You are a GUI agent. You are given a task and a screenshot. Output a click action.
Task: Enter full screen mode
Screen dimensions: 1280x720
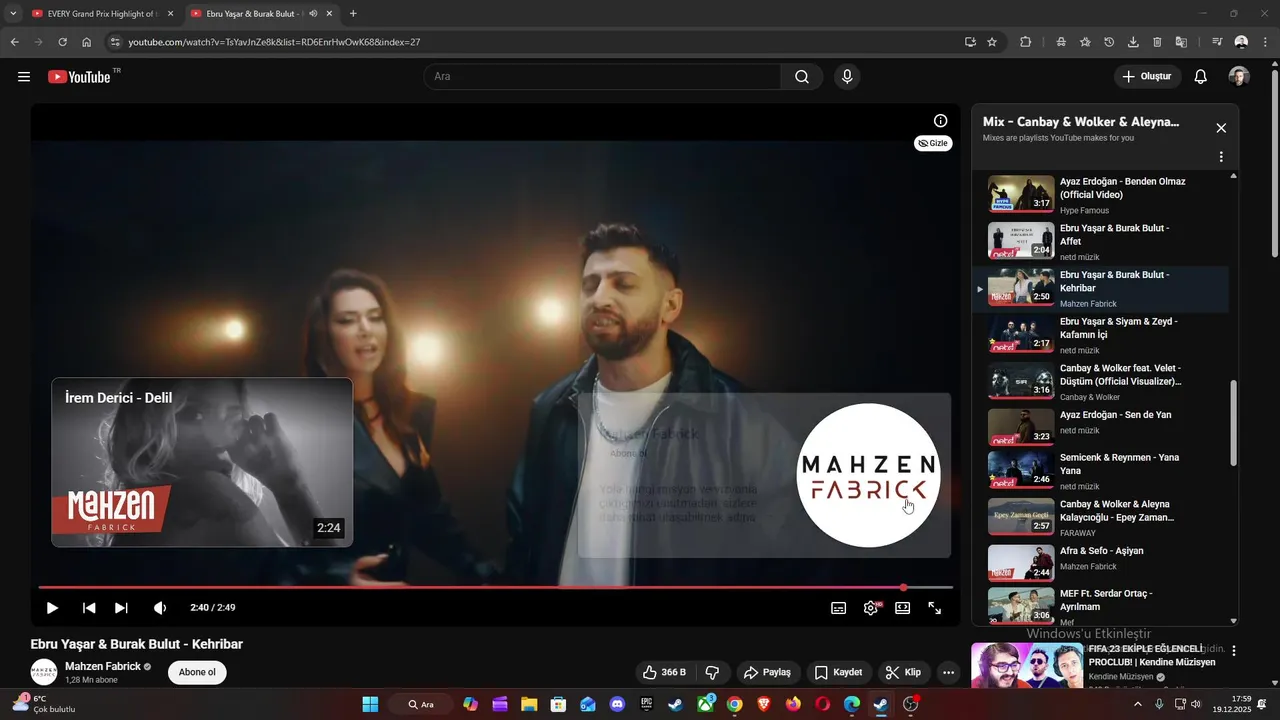(935, 608)
